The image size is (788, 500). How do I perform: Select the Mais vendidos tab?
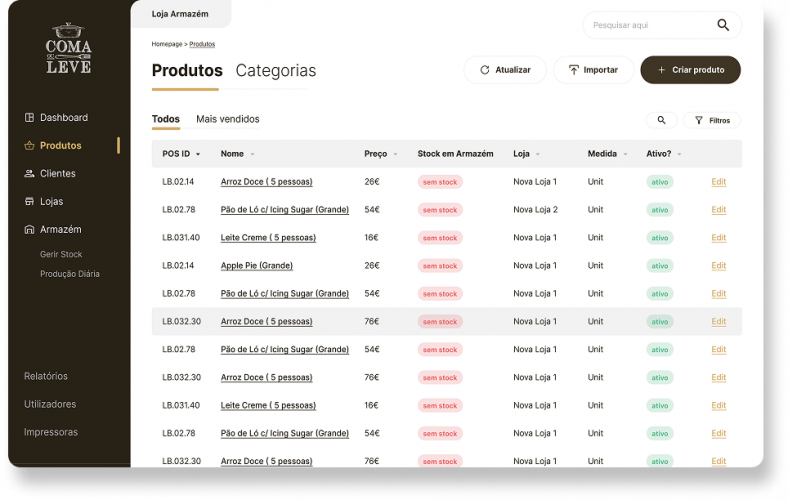tap(228, 119)
